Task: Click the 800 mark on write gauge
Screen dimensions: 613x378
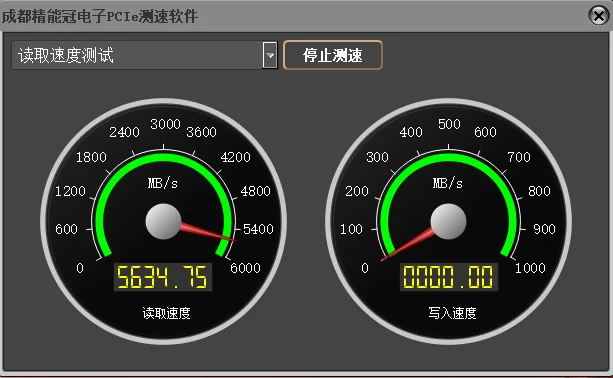Action: (539, 191)
